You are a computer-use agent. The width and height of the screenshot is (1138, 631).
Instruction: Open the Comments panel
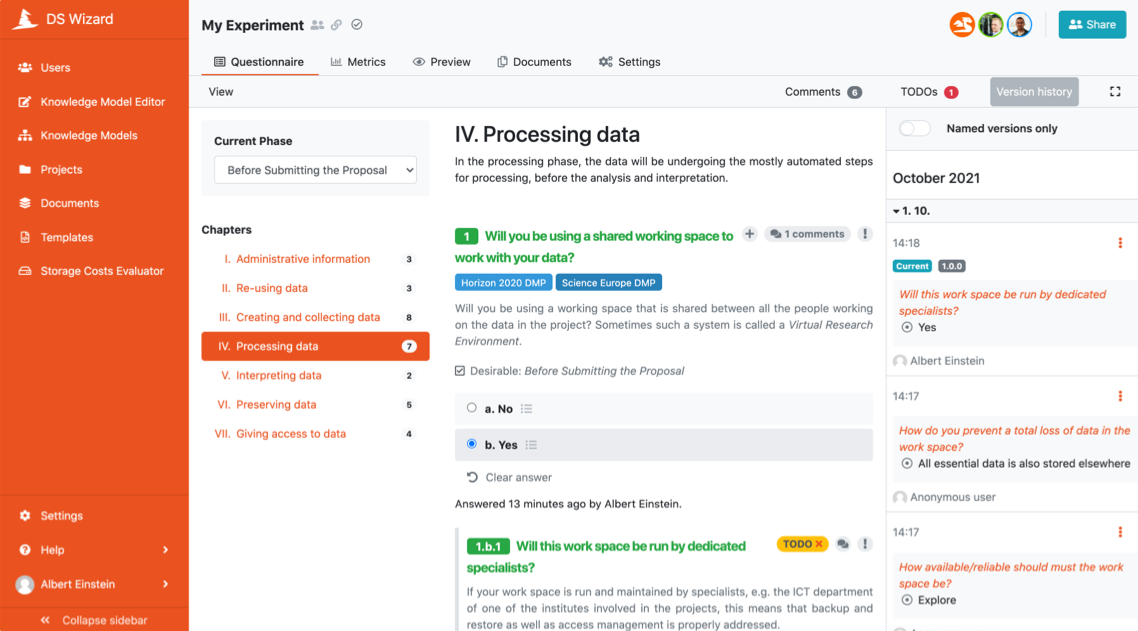click(x=823, y=91)
